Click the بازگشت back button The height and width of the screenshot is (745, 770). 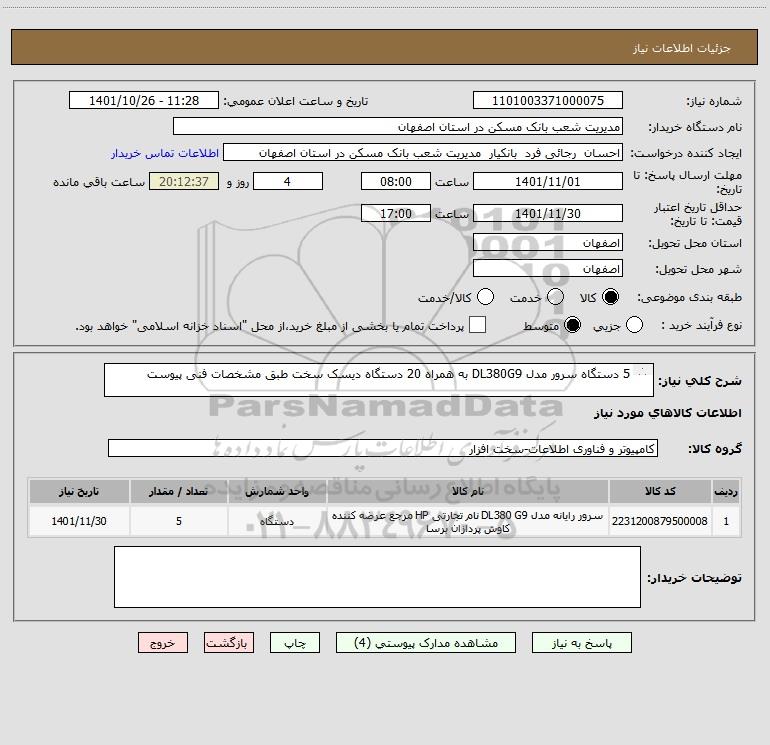pos(229,643)
